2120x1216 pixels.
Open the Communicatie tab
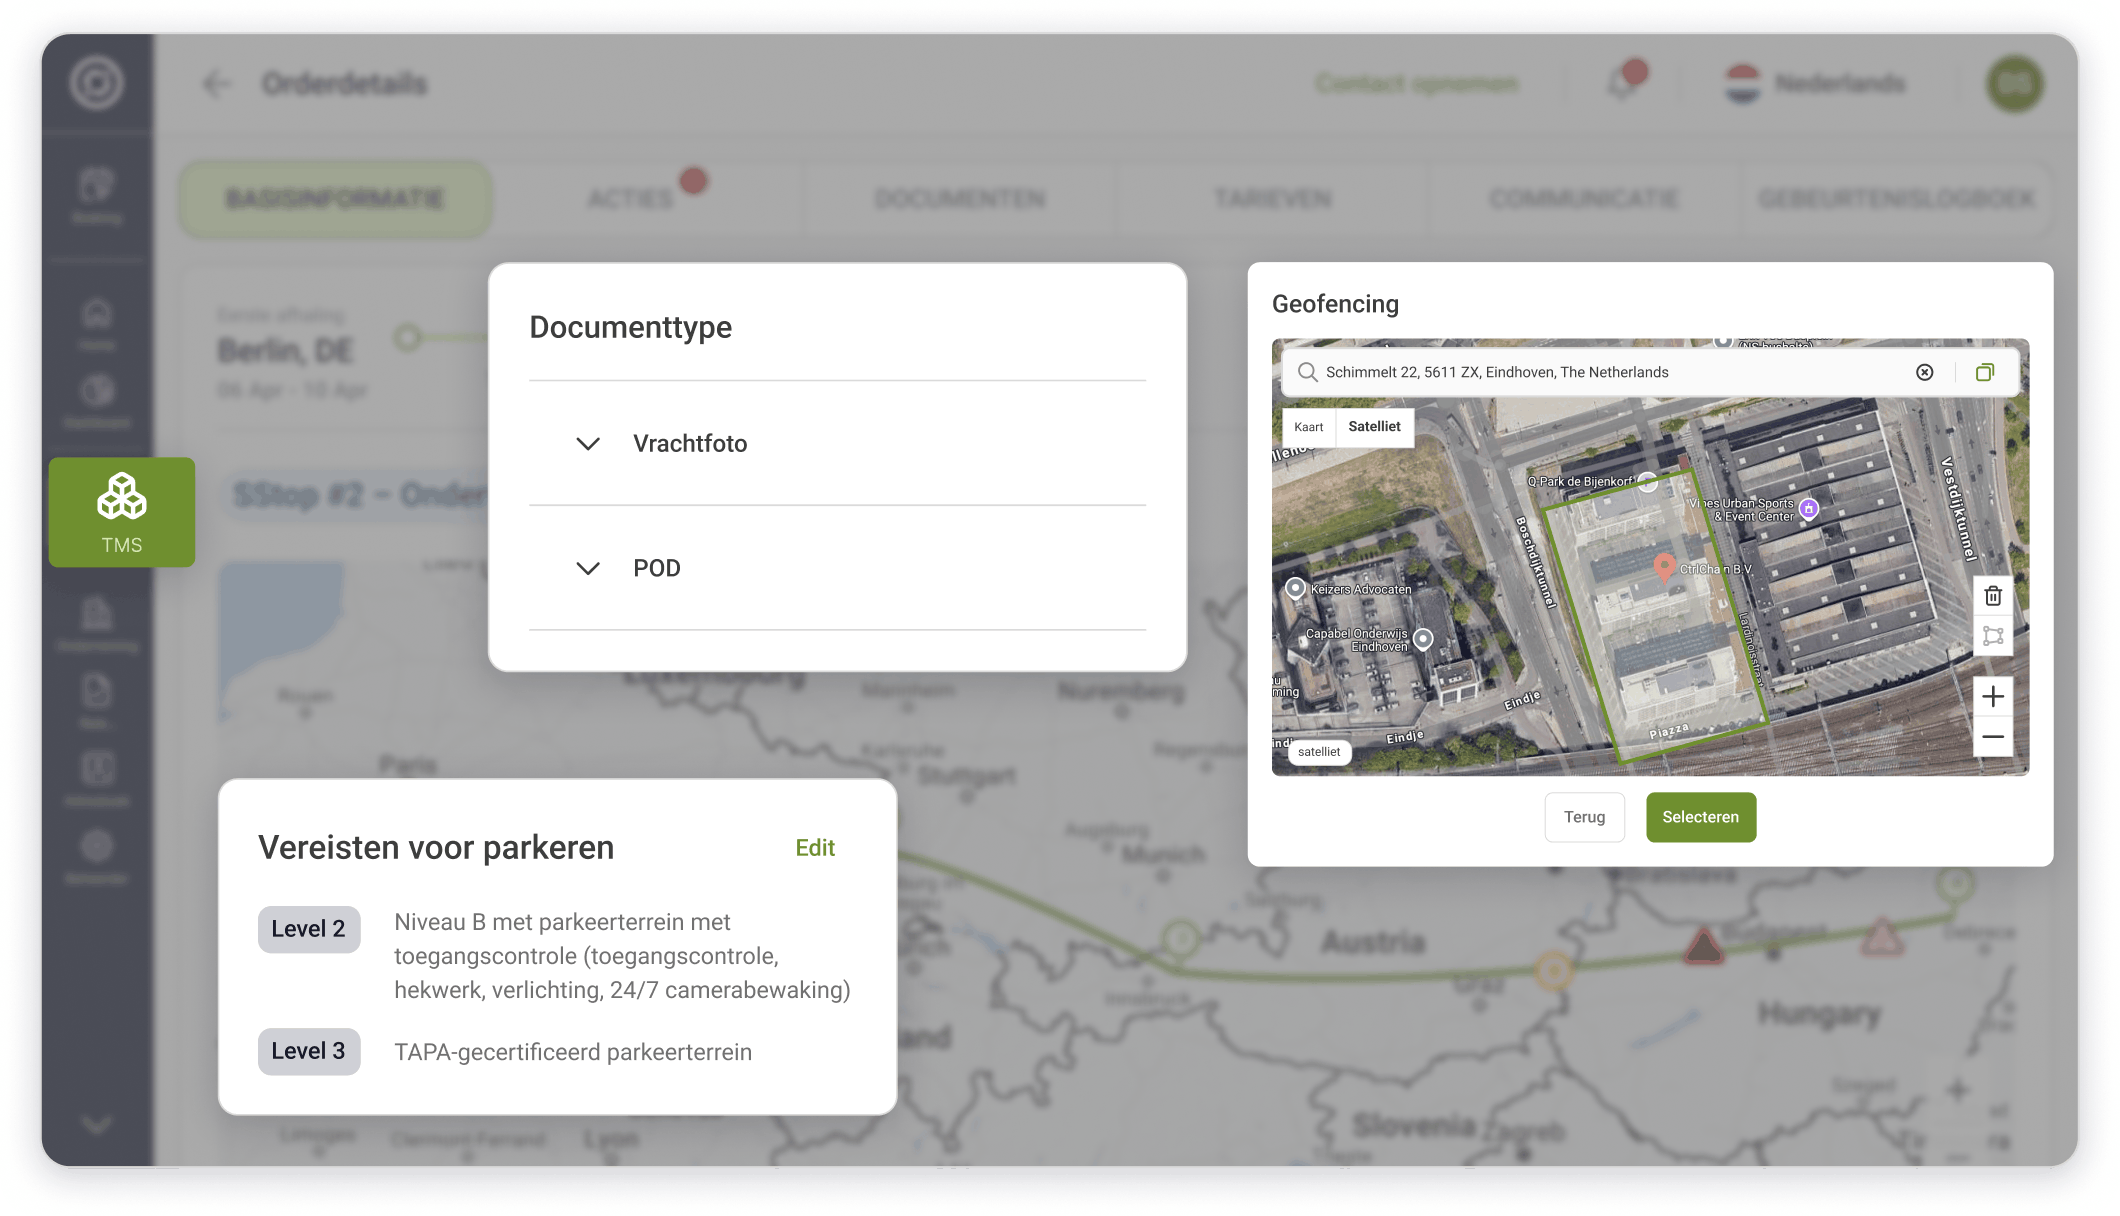pos(1584,199)
